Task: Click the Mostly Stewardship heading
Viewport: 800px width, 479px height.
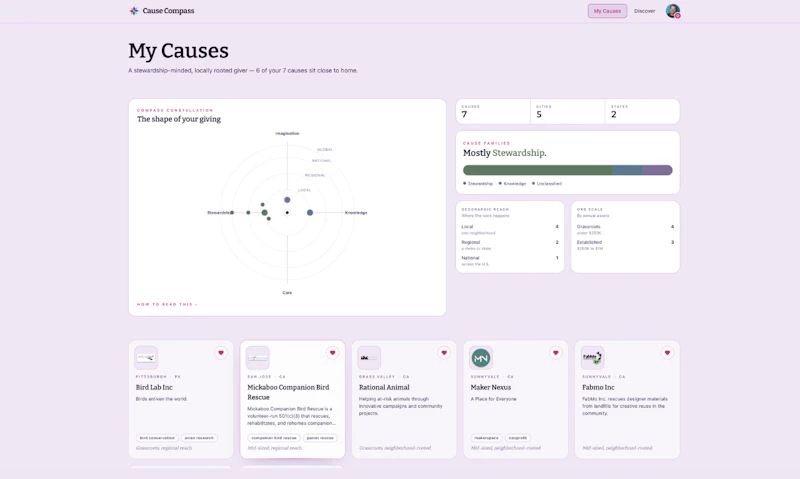Action: click(505, 153)
